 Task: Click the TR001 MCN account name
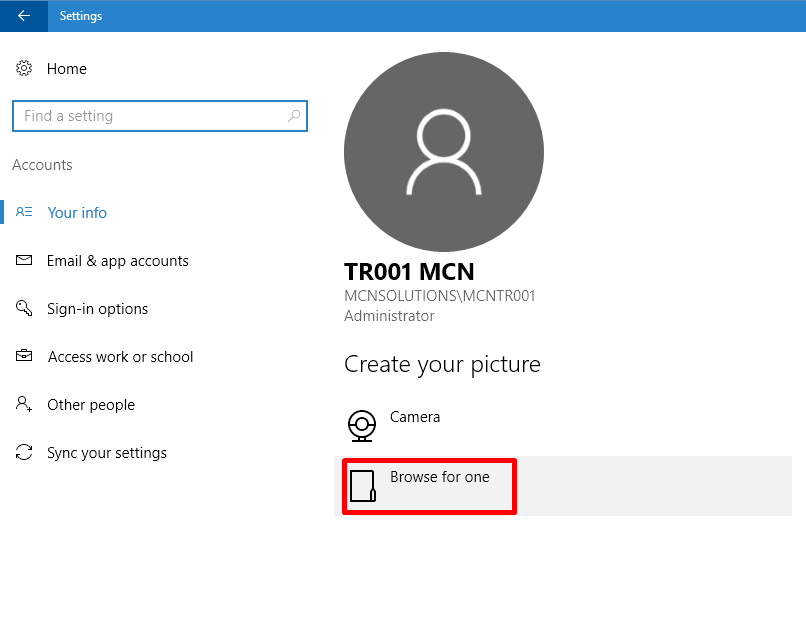point(409,272)
